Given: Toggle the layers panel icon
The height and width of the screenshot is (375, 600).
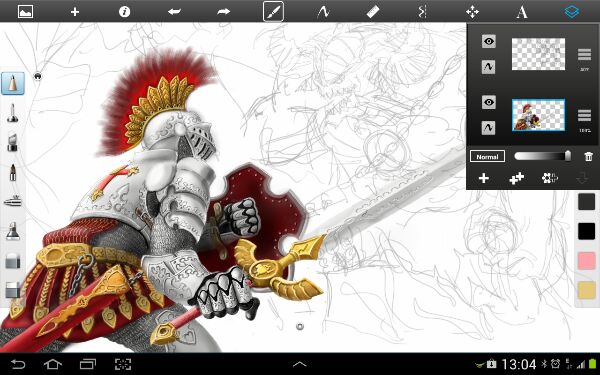Looking at the screenshot, I should click(572, 11).
